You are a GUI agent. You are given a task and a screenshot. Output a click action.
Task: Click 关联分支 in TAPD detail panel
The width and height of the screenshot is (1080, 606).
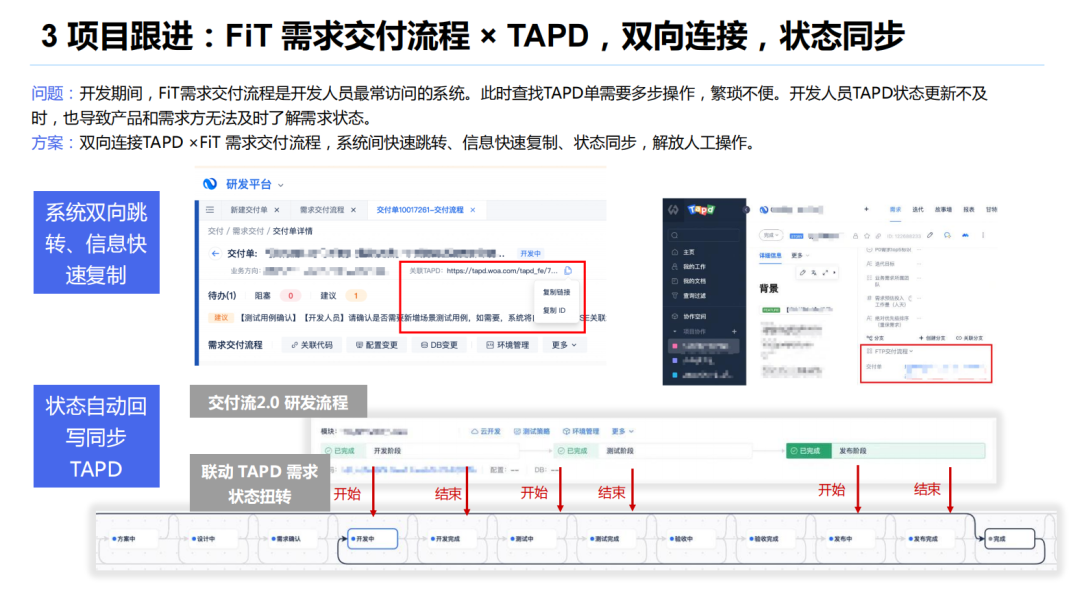[x=970, y=338]
